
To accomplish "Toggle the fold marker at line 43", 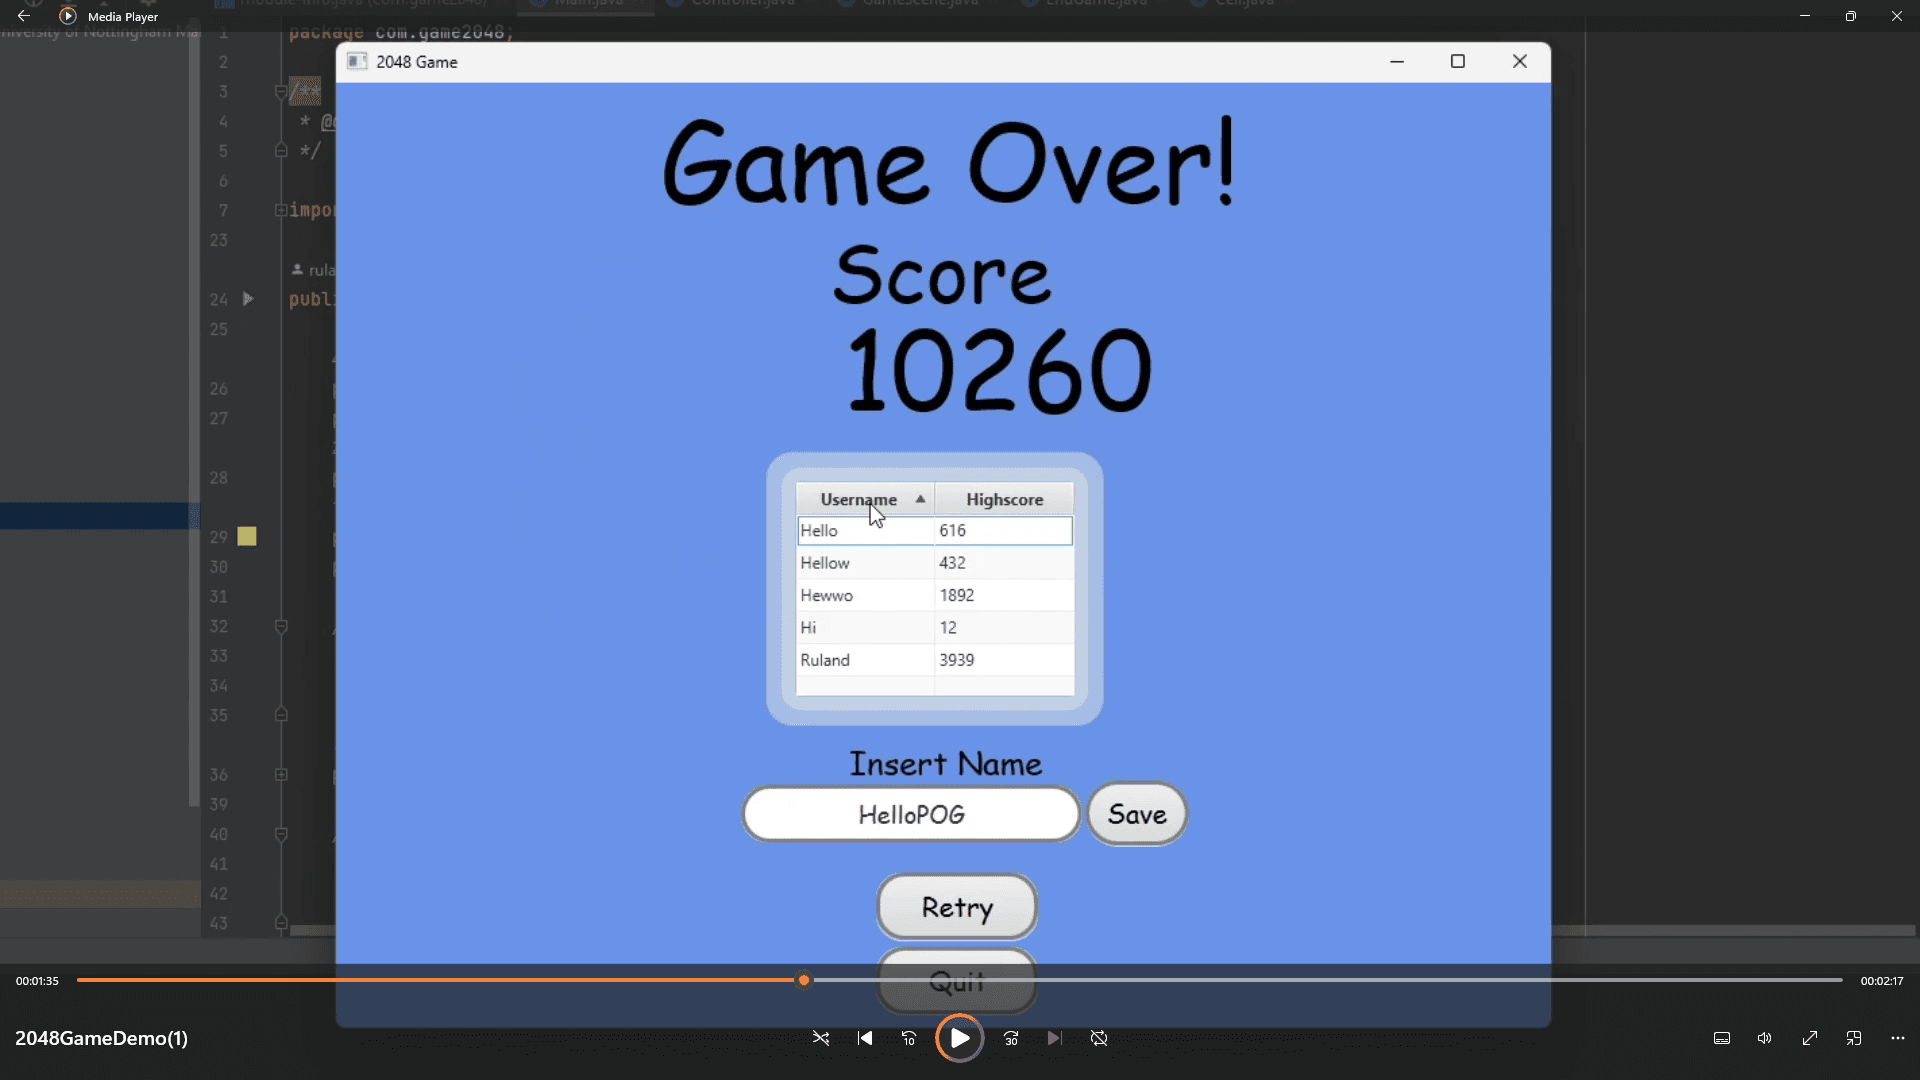I will tap(281, 923).
